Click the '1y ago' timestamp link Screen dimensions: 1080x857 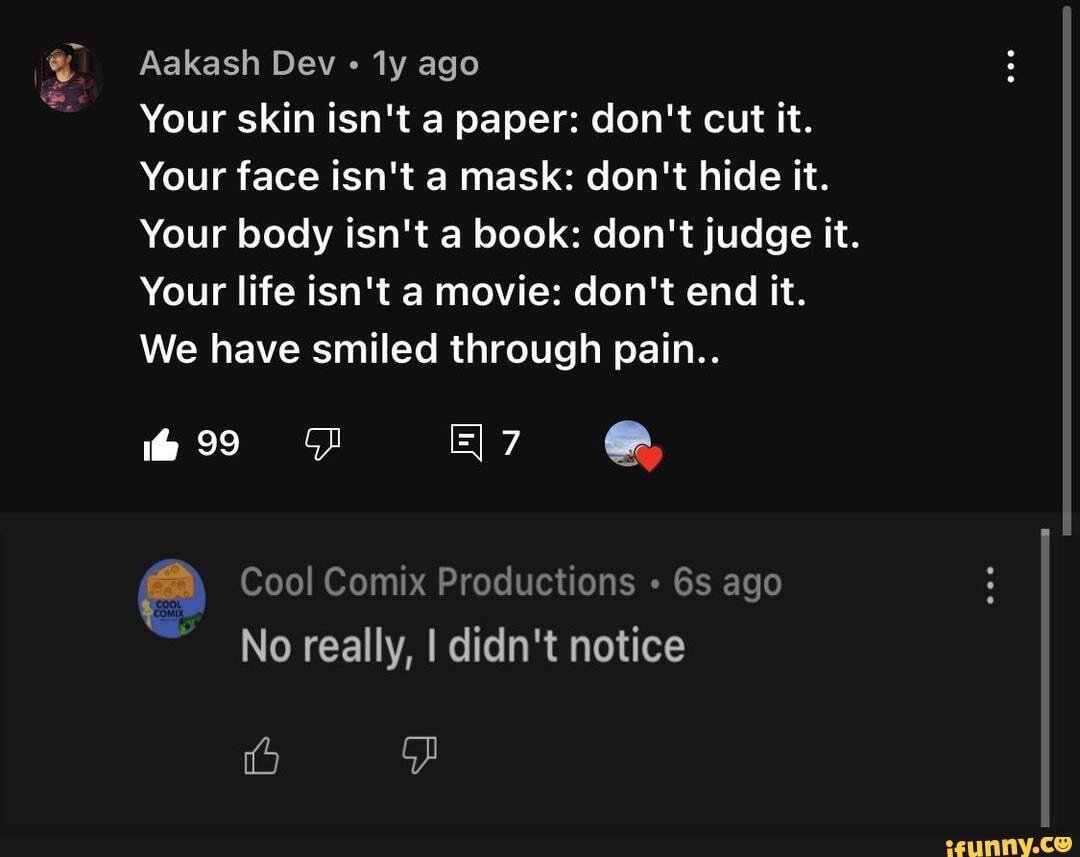click(x=424, y=62)
